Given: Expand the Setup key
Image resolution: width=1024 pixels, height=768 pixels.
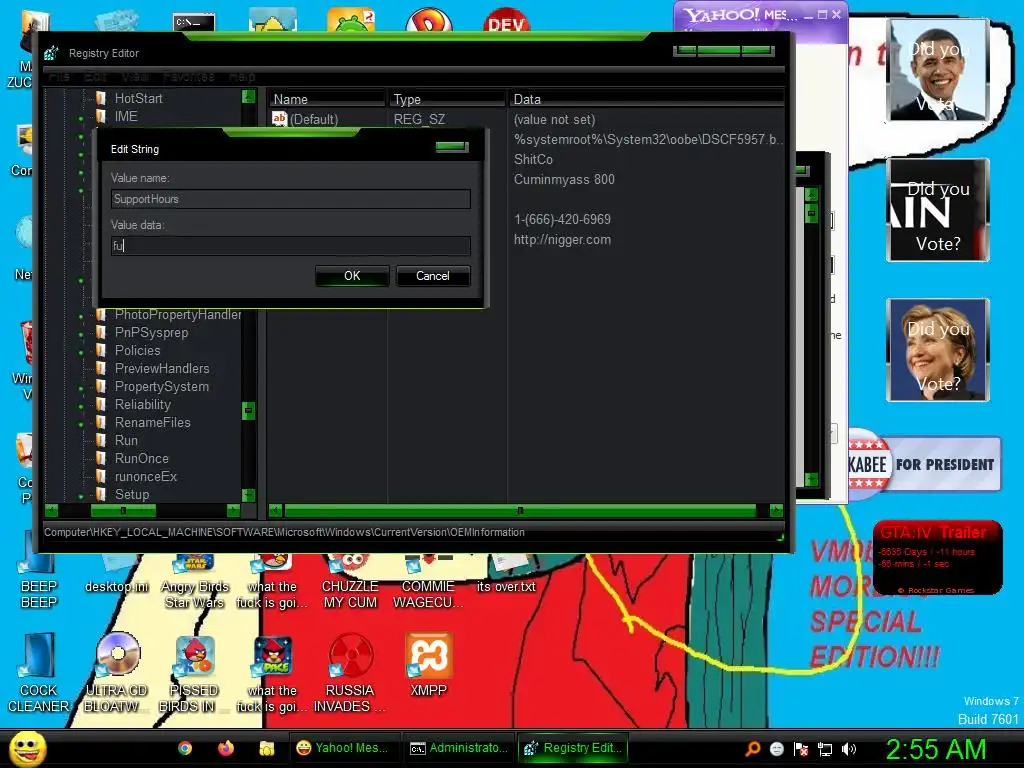Looking at the screenshot, I should tap(81, 496).
